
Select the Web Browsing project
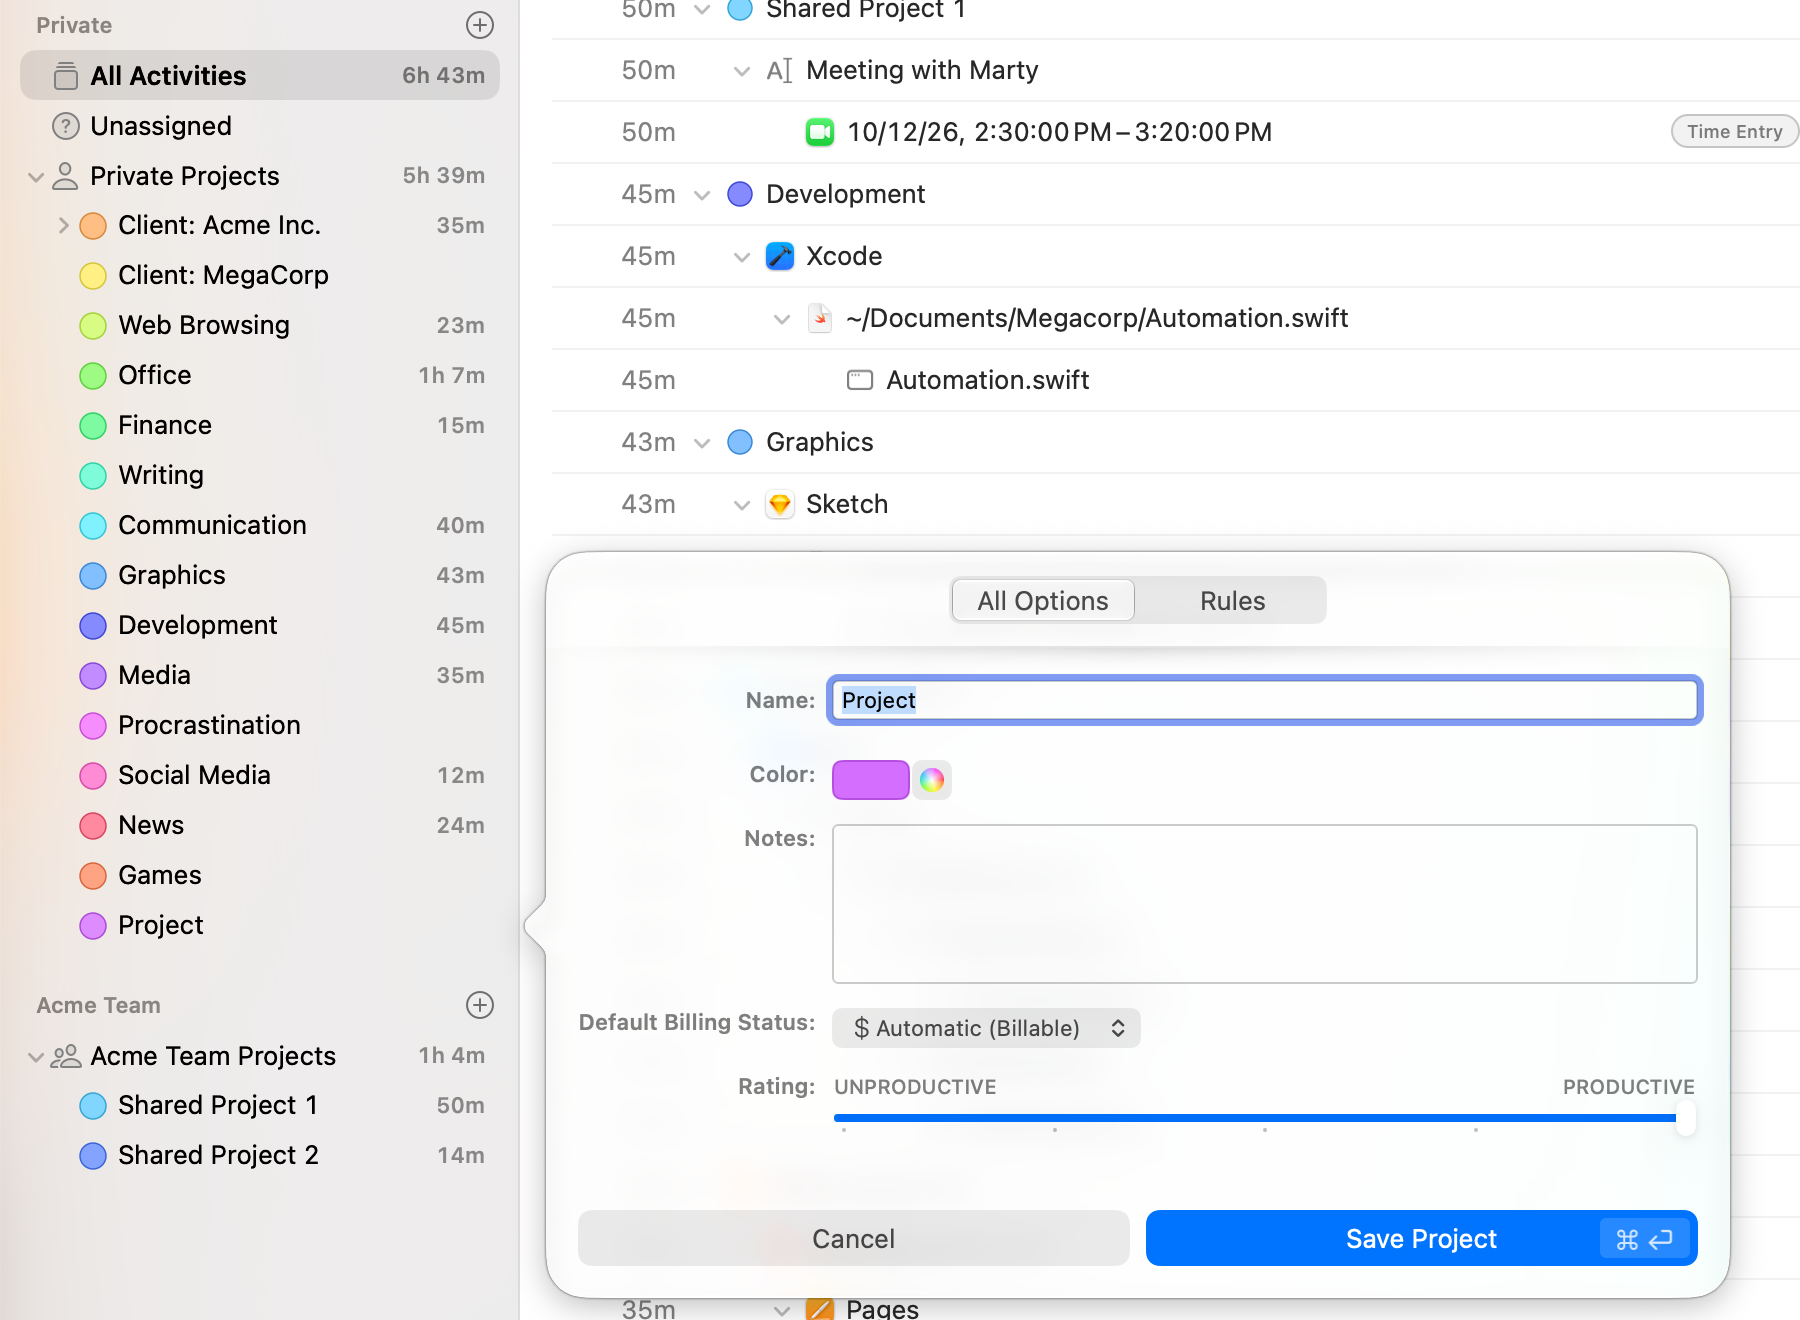260,325
